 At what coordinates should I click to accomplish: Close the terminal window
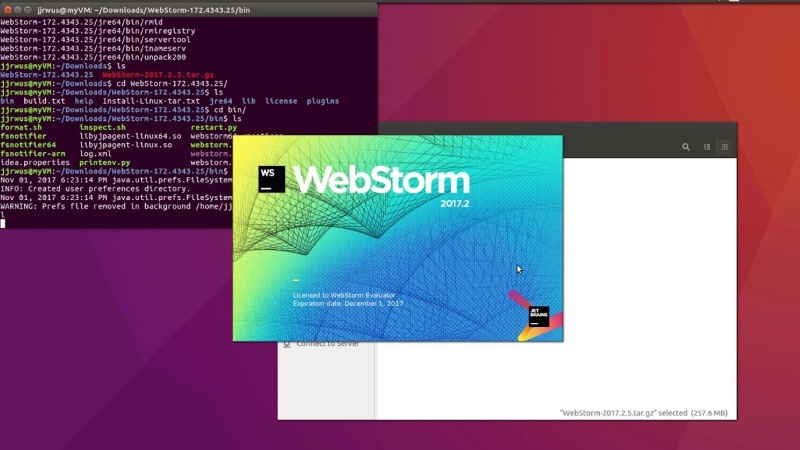8,10
